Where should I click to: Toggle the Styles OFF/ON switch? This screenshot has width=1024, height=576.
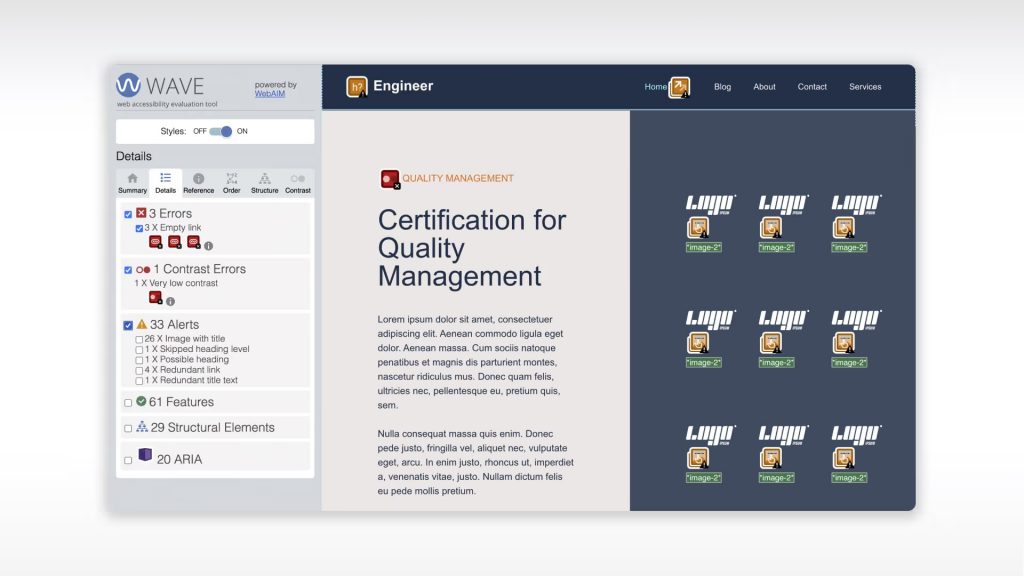click(221, 131)
